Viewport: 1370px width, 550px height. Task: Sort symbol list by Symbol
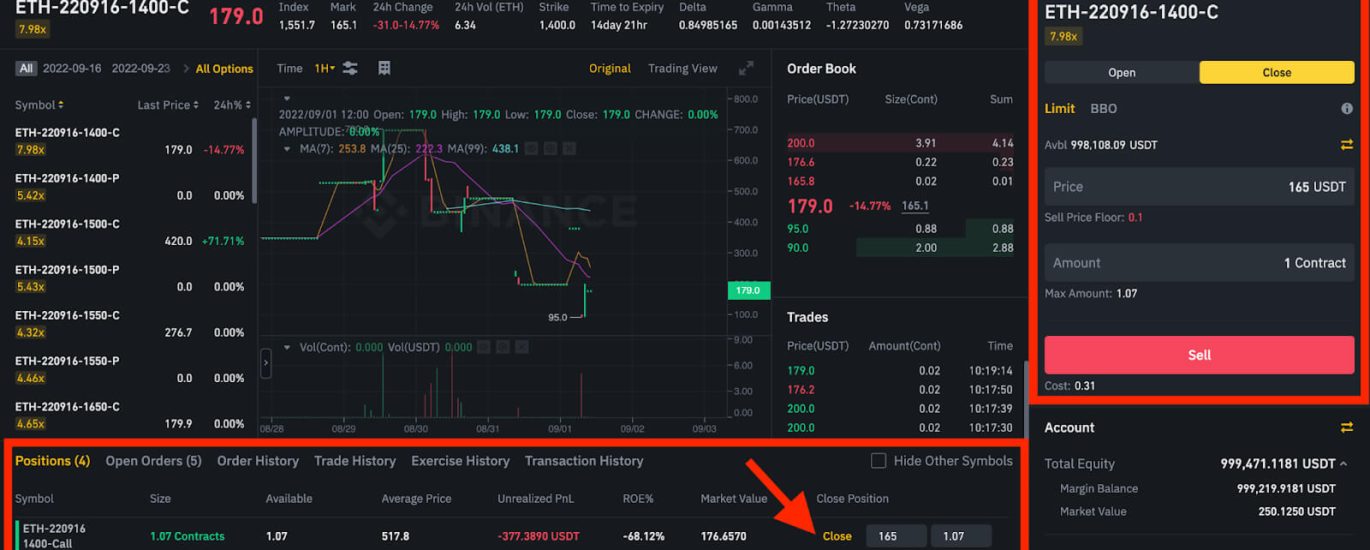[x=39, y=105]
